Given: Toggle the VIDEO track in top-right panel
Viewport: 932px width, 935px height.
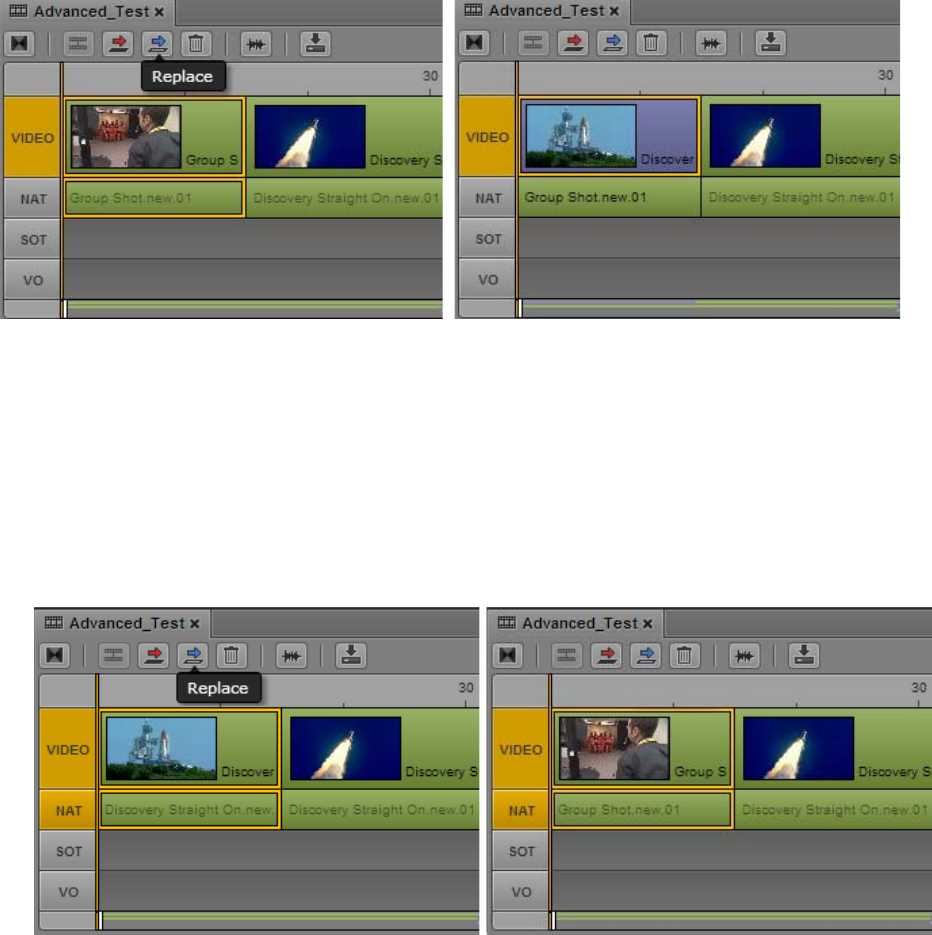Looking at the screenshot, I should point(487,137).
